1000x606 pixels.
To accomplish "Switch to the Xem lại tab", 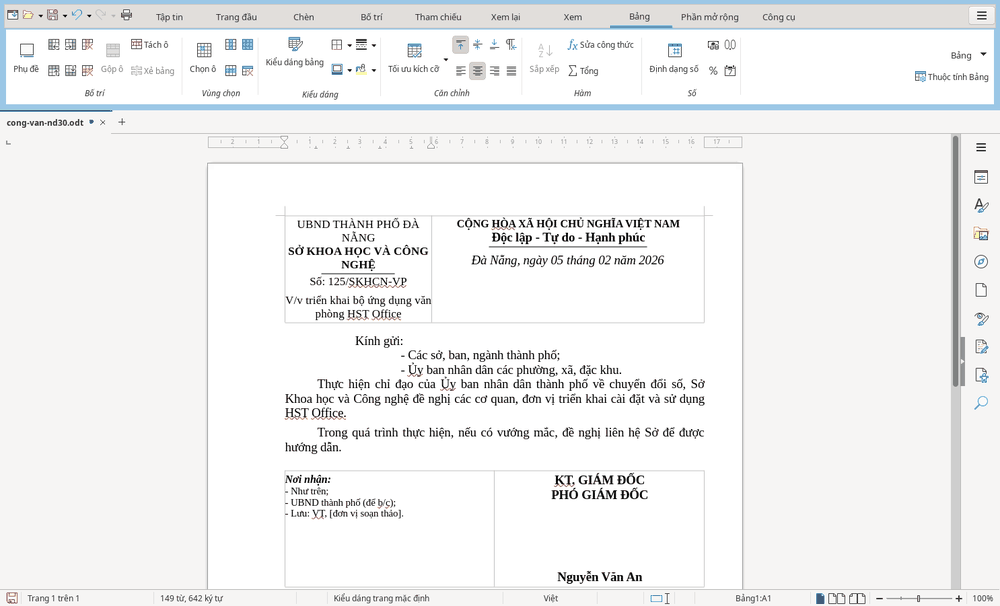I will 505,17.
